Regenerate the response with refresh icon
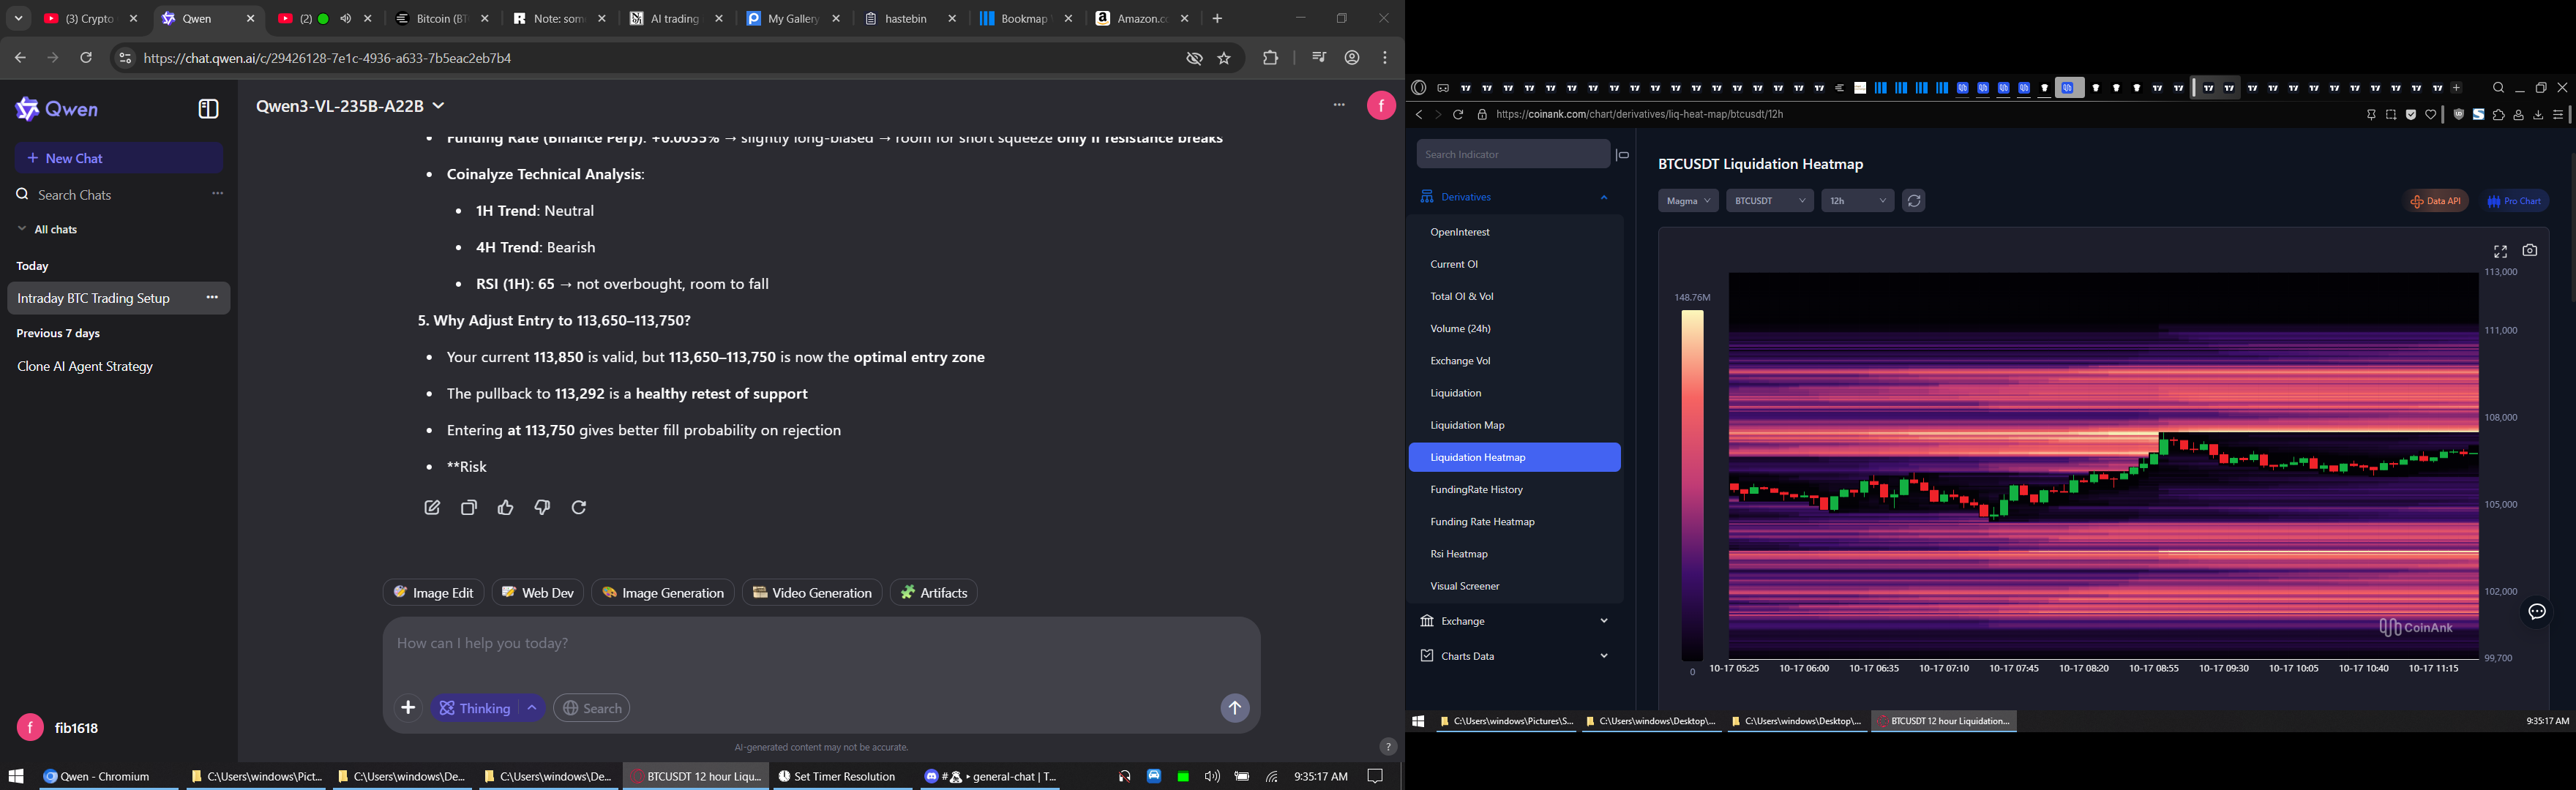This screenshot has height=790, width=2576. pyautogui.click(x=579, y=508)
